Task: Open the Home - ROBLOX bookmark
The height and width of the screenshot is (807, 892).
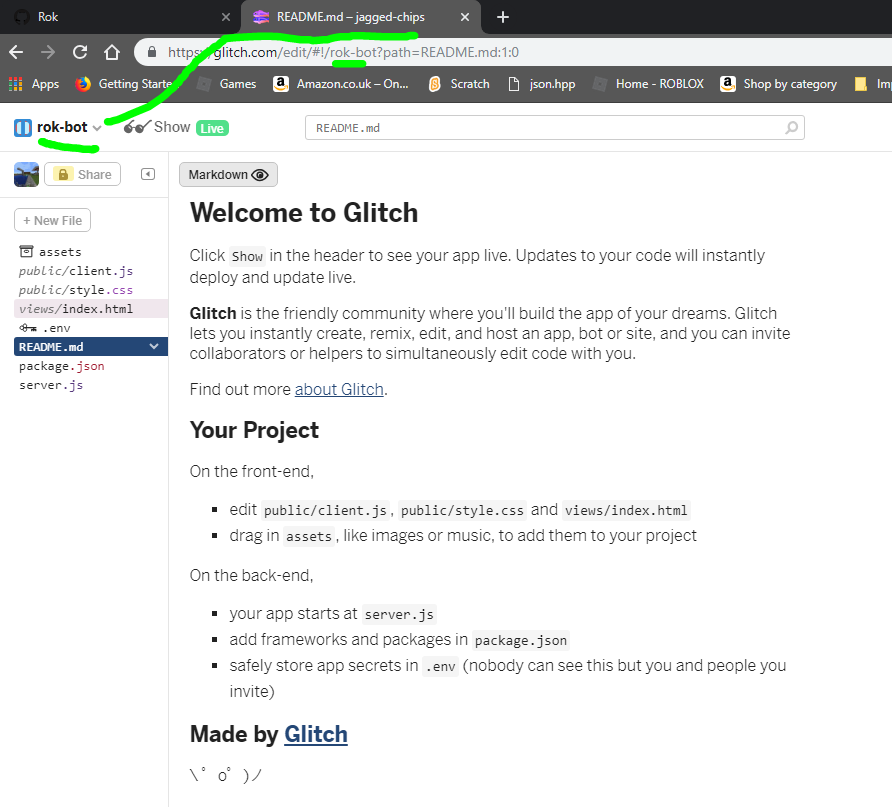Action: [649, 84]
